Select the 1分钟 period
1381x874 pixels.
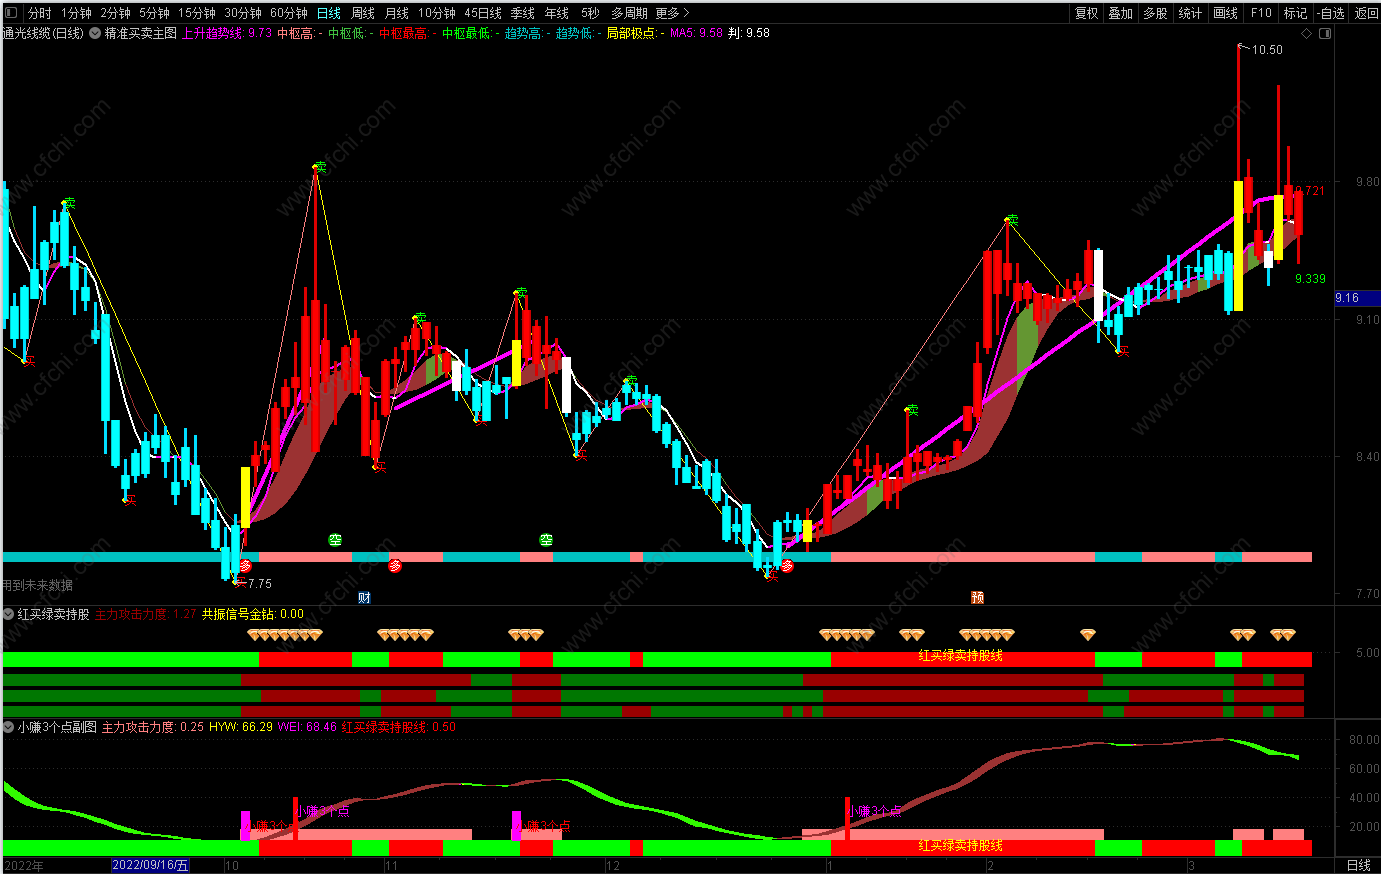(76, 13)
